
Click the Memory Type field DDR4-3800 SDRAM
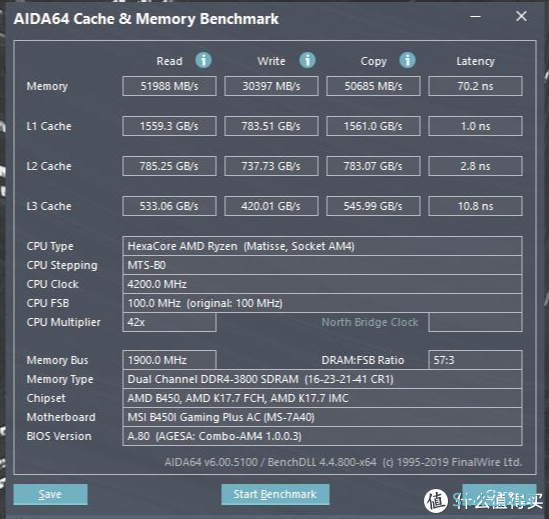322,379
